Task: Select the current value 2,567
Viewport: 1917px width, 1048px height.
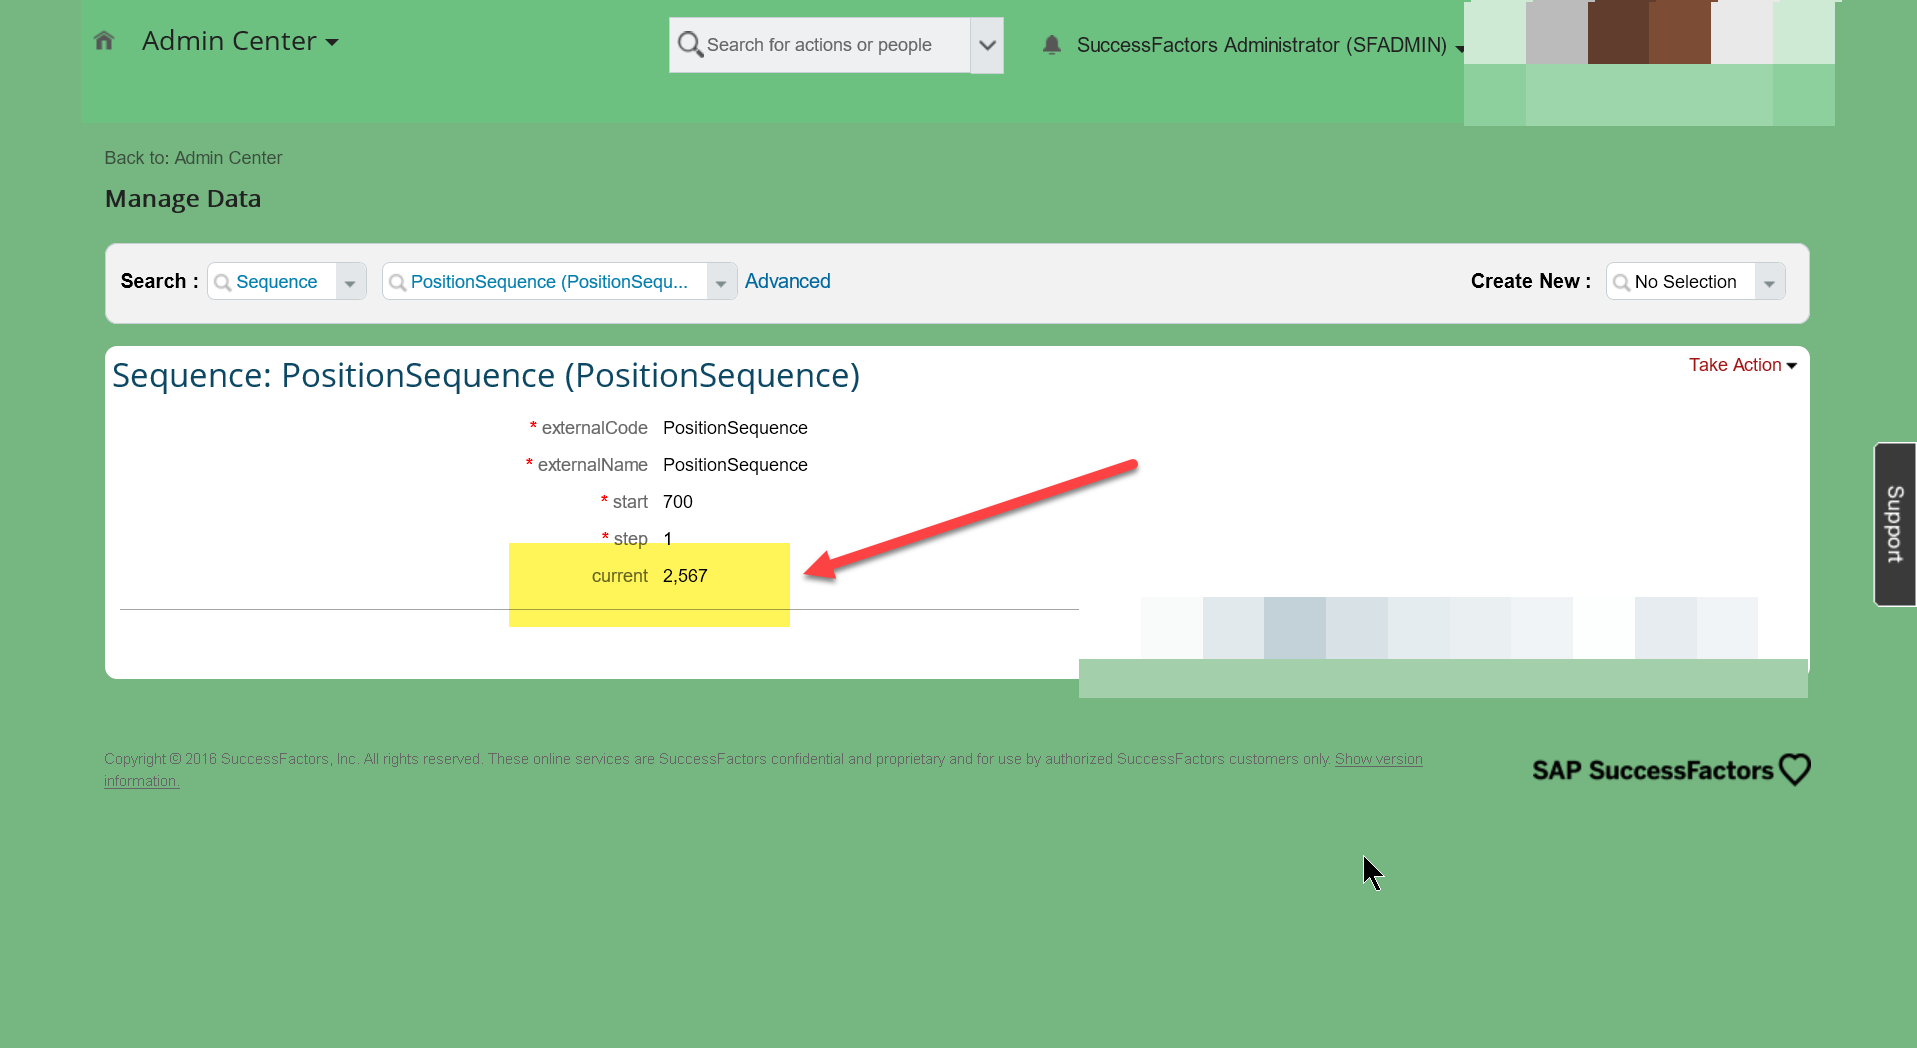Action: [685, 576]
